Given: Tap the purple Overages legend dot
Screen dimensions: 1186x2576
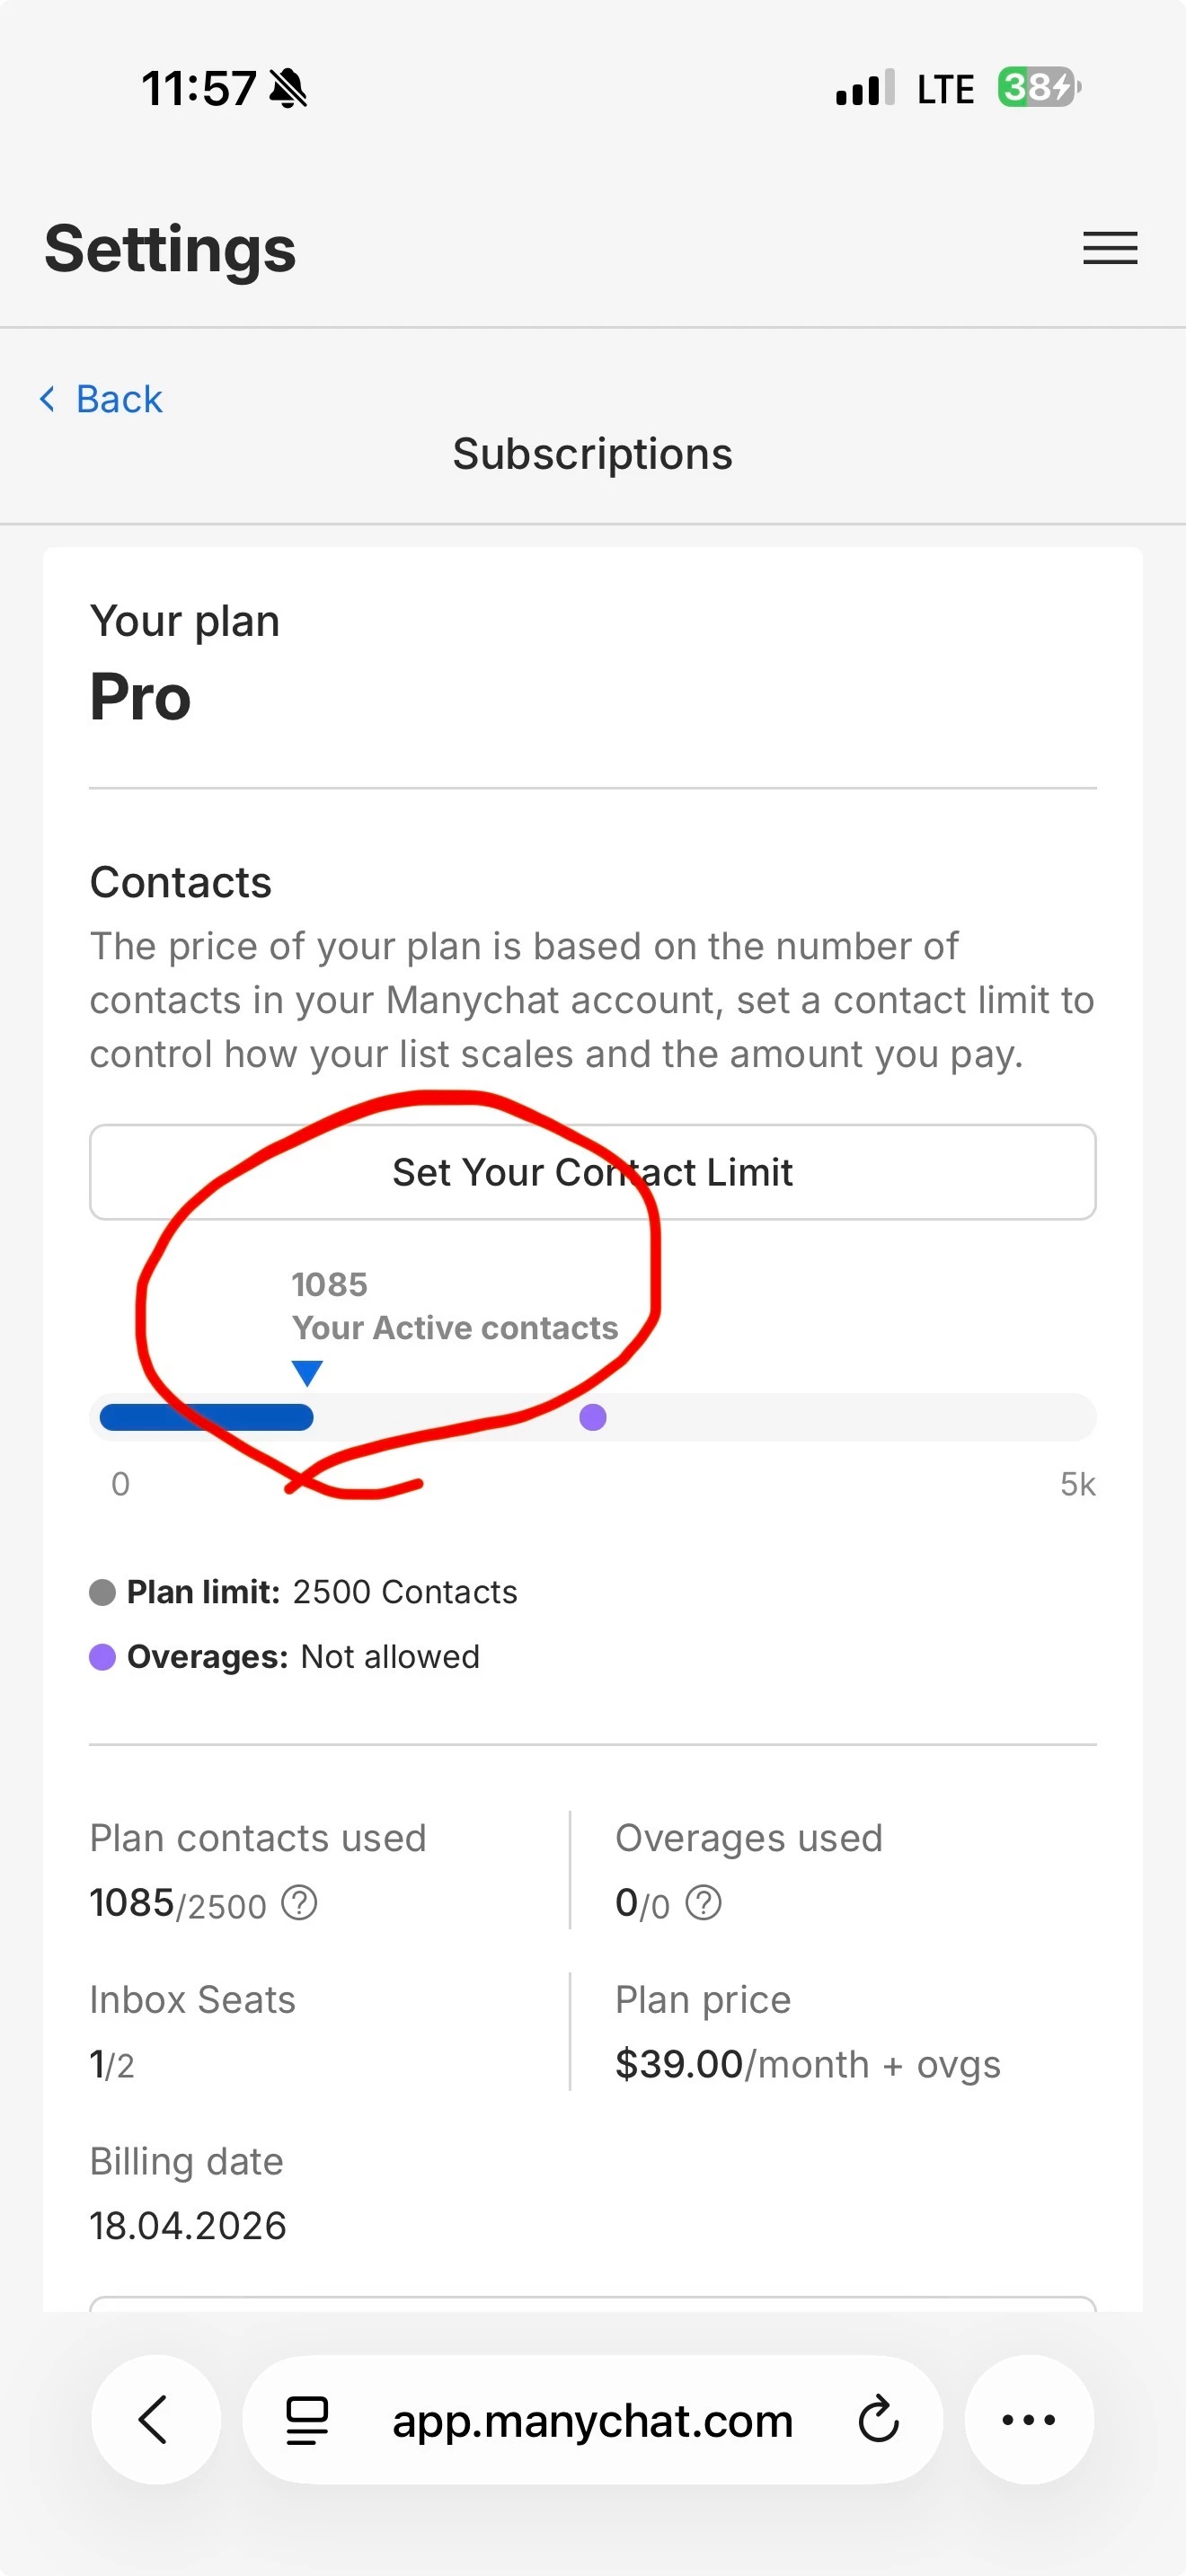Looking at the screenshot, I should pyautogui.click(x=103, y=1657).
